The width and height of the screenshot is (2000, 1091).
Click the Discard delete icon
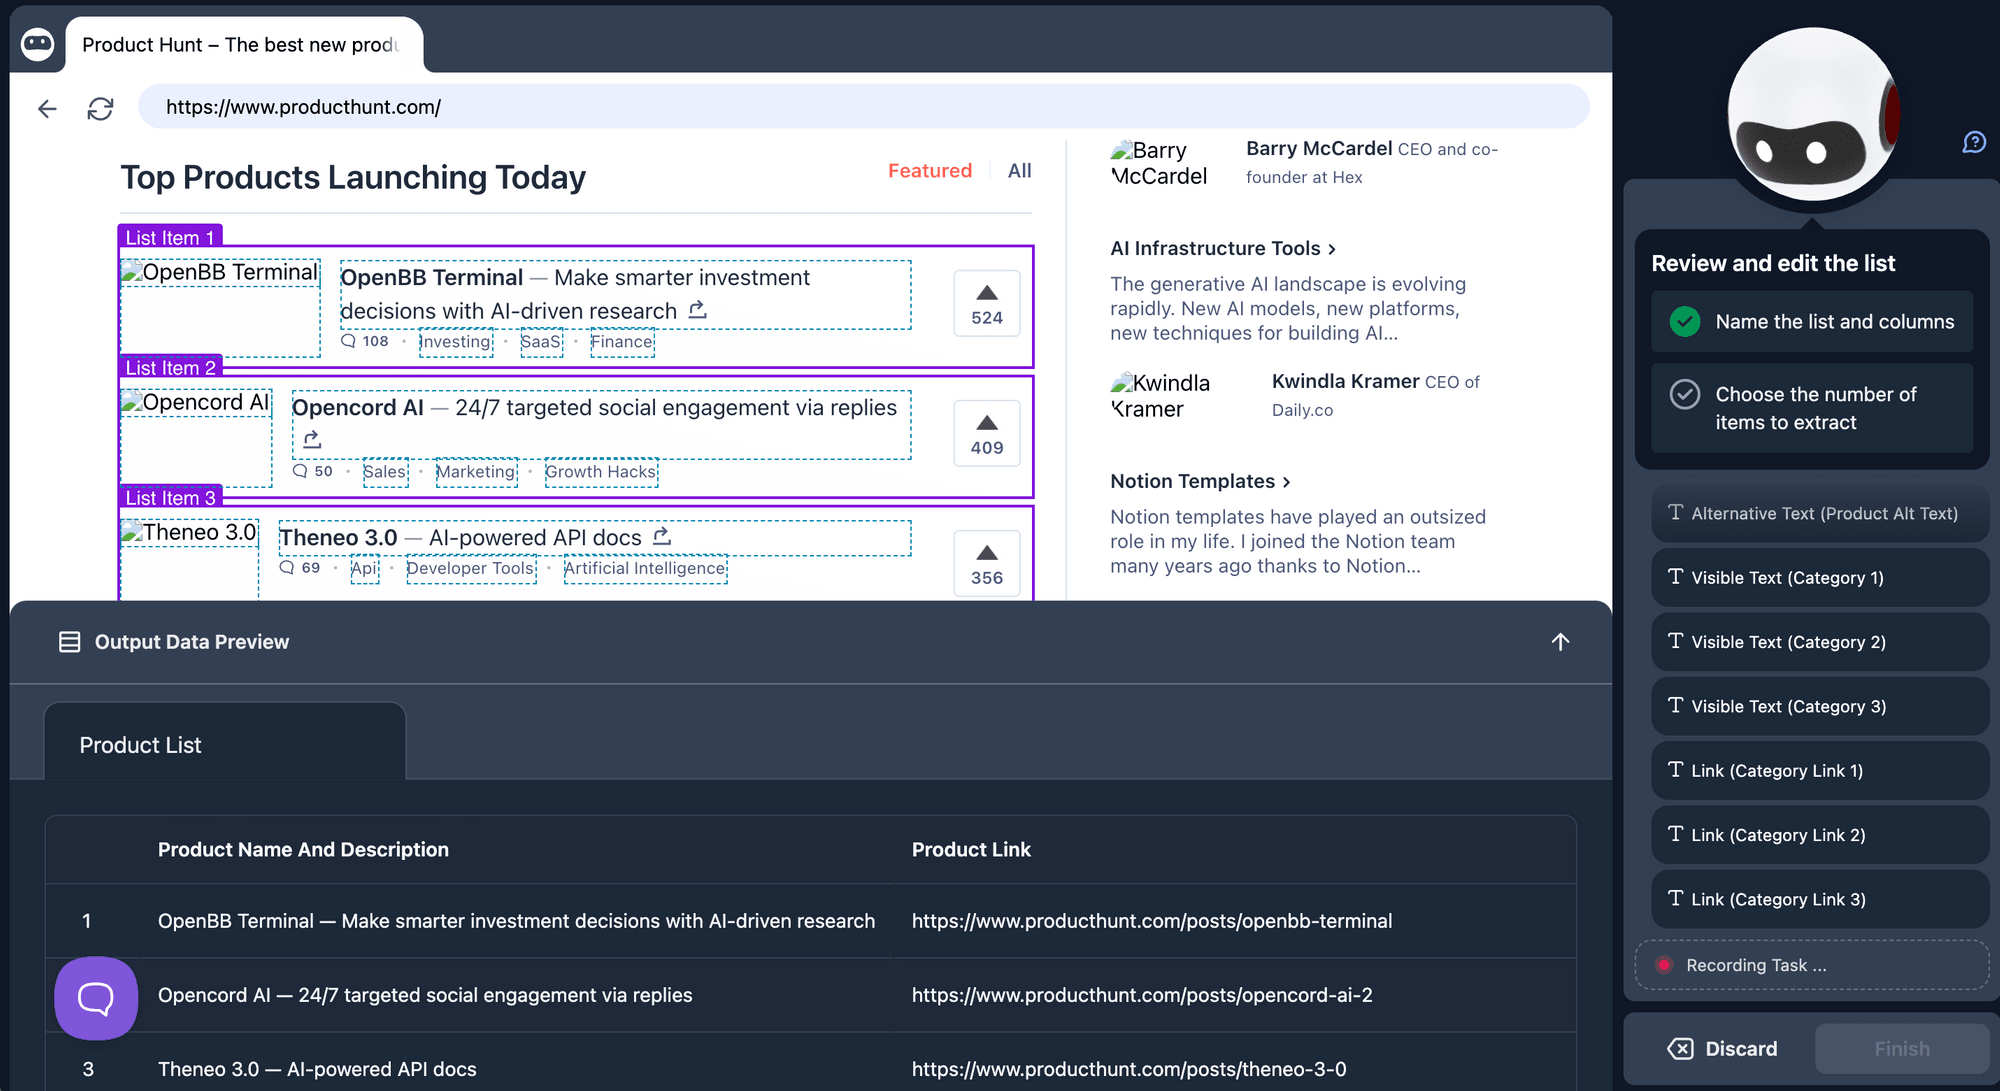pos(1681,1048)
